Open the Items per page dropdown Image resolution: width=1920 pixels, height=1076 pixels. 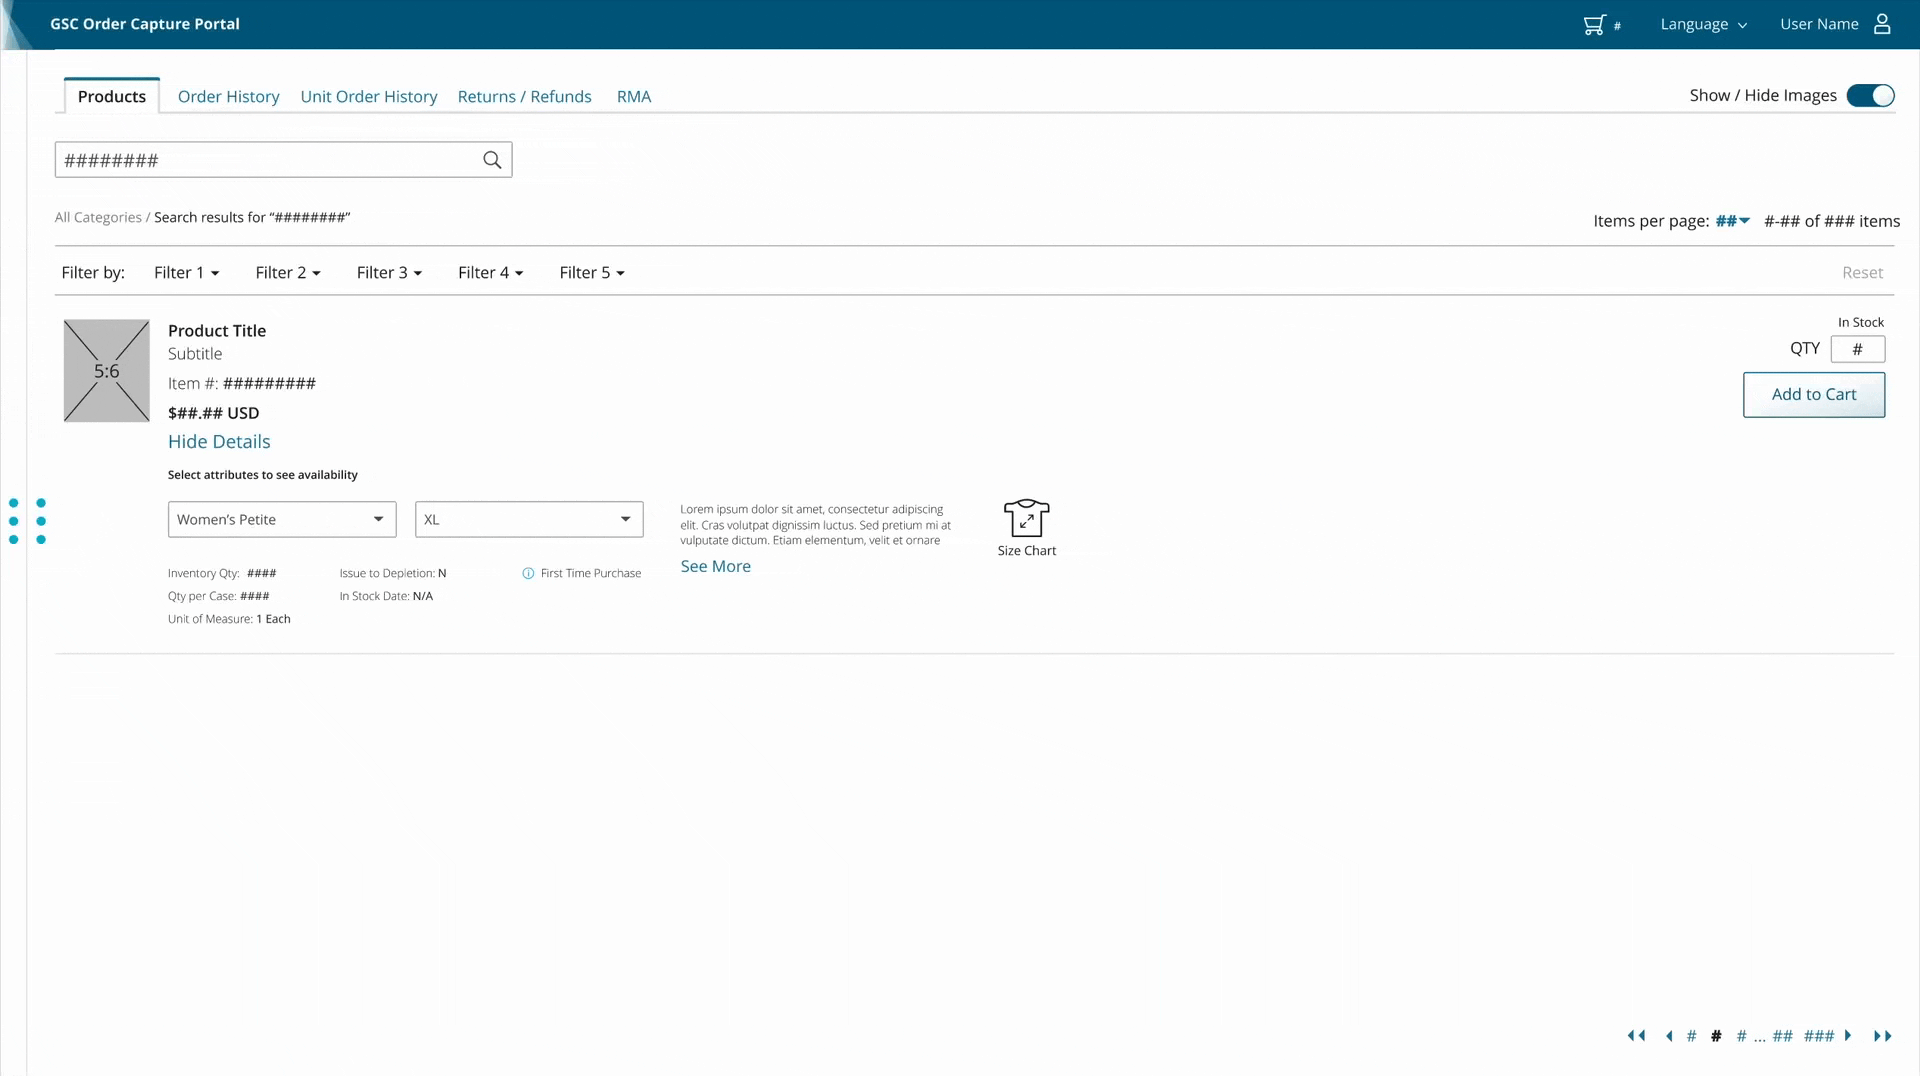pyautogui.click(x=1732, y=221)
